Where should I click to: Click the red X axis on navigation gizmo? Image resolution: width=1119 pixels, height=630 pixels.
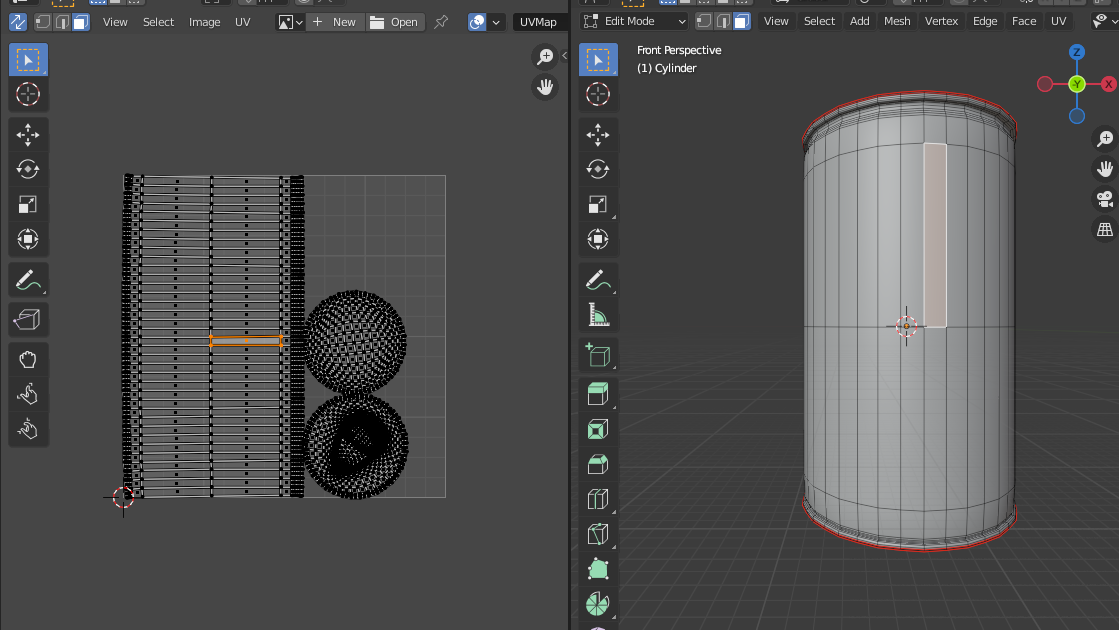click(1108, 84)
